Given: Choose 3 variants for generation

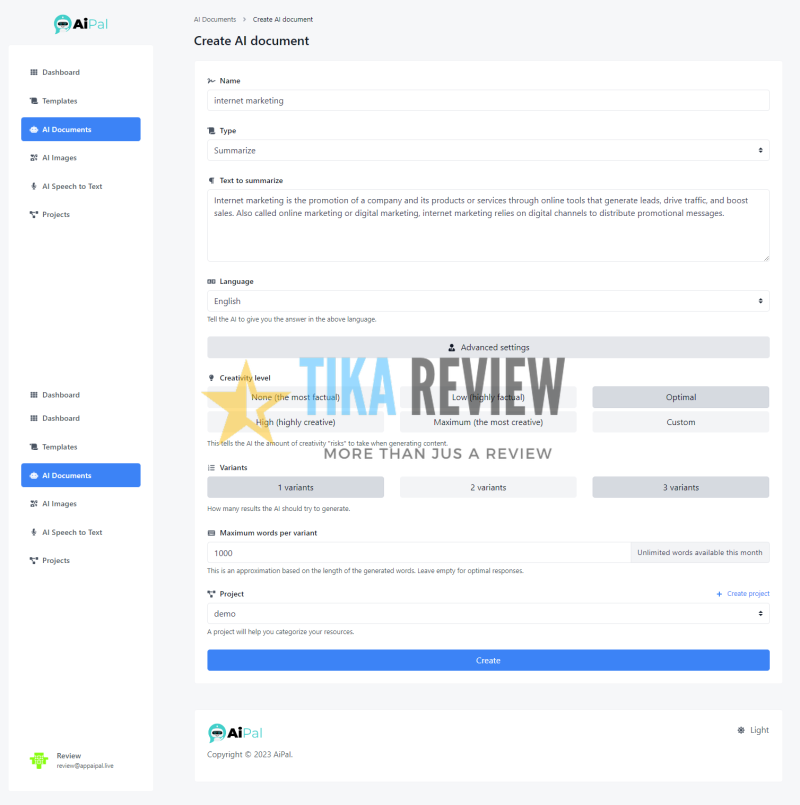Looking at the screenshot, I should 680,487.
